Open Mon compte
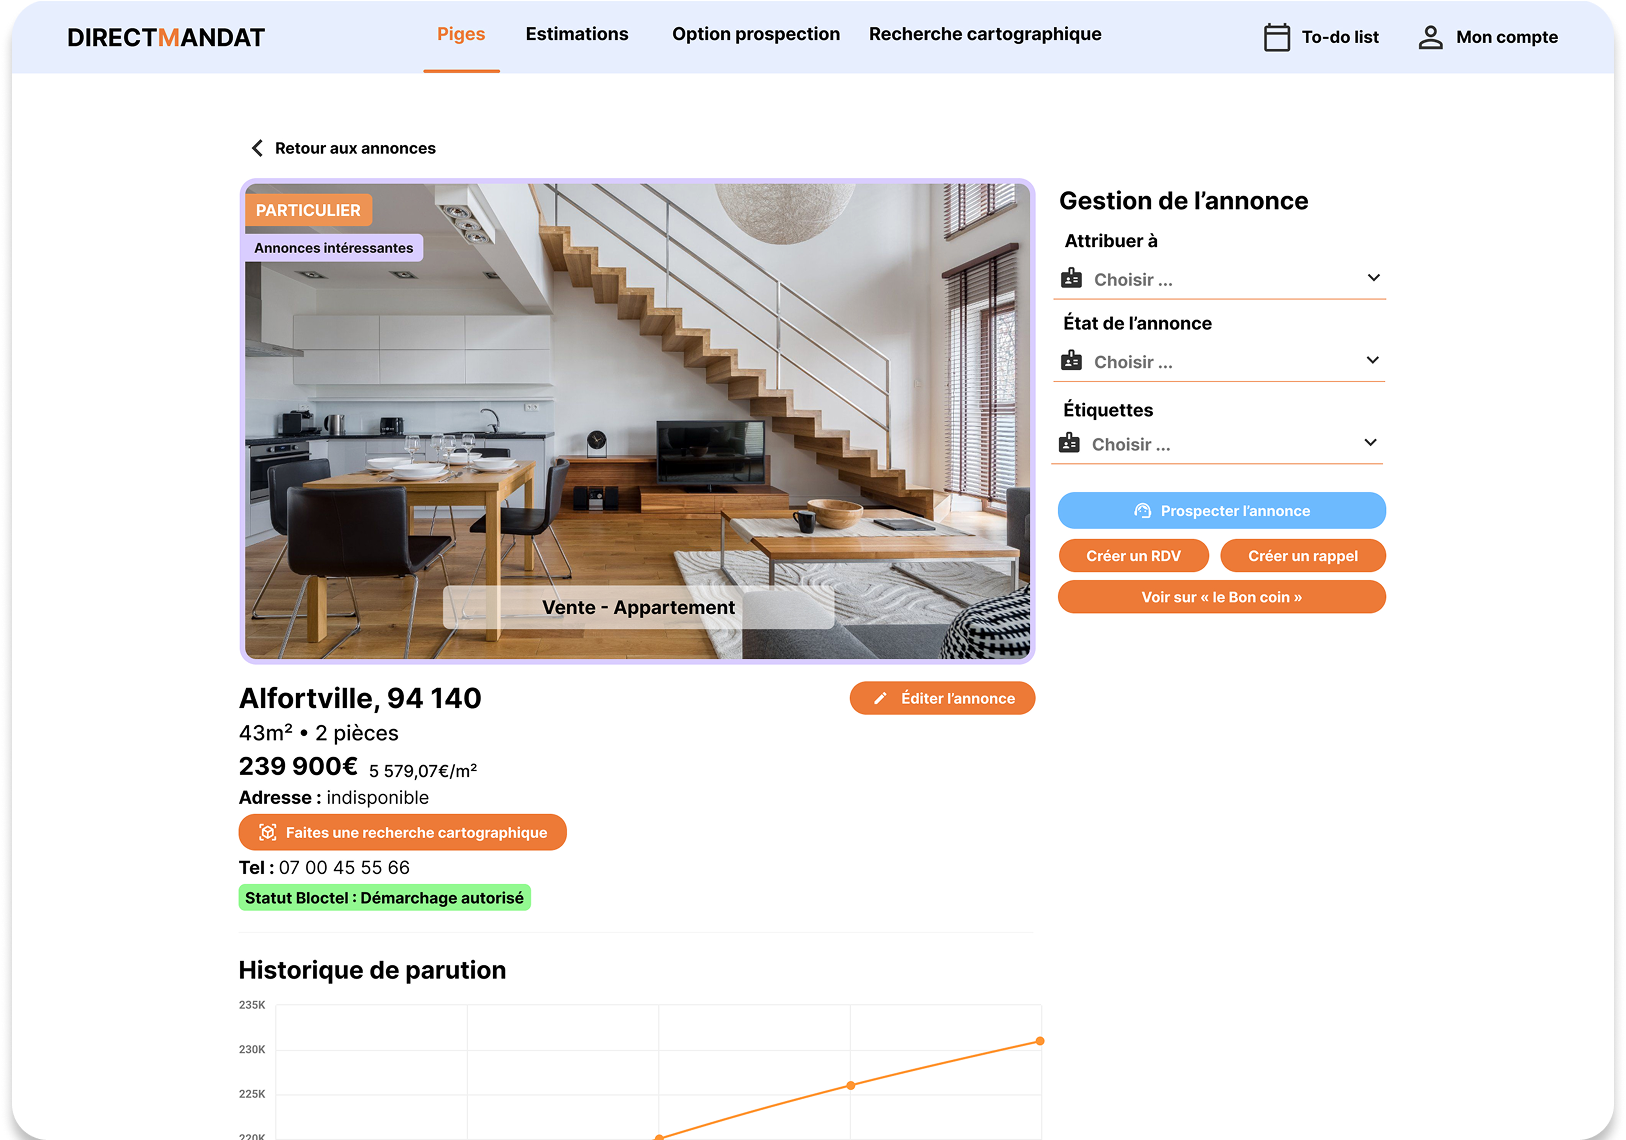This screenshot has height=1140, width=1626. pos(1507,37)
